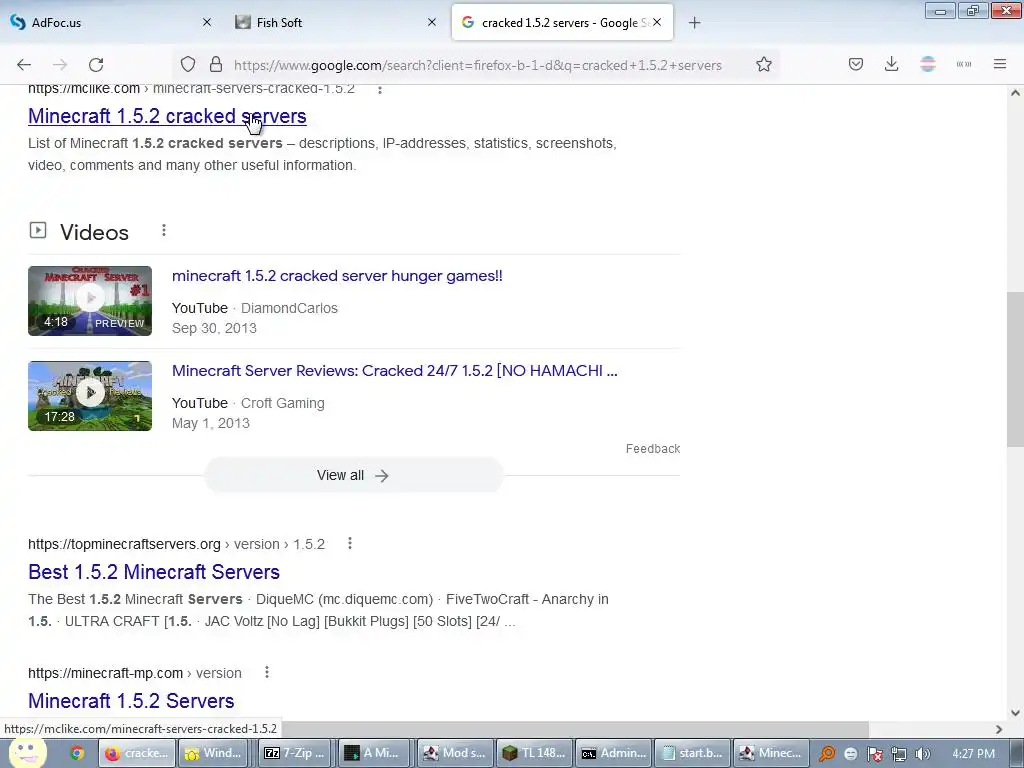Switch to the 'Wind...' taskbar window
Image resolution: width=1024 pixels, height=768 pixels.
[x=213, y=753]
